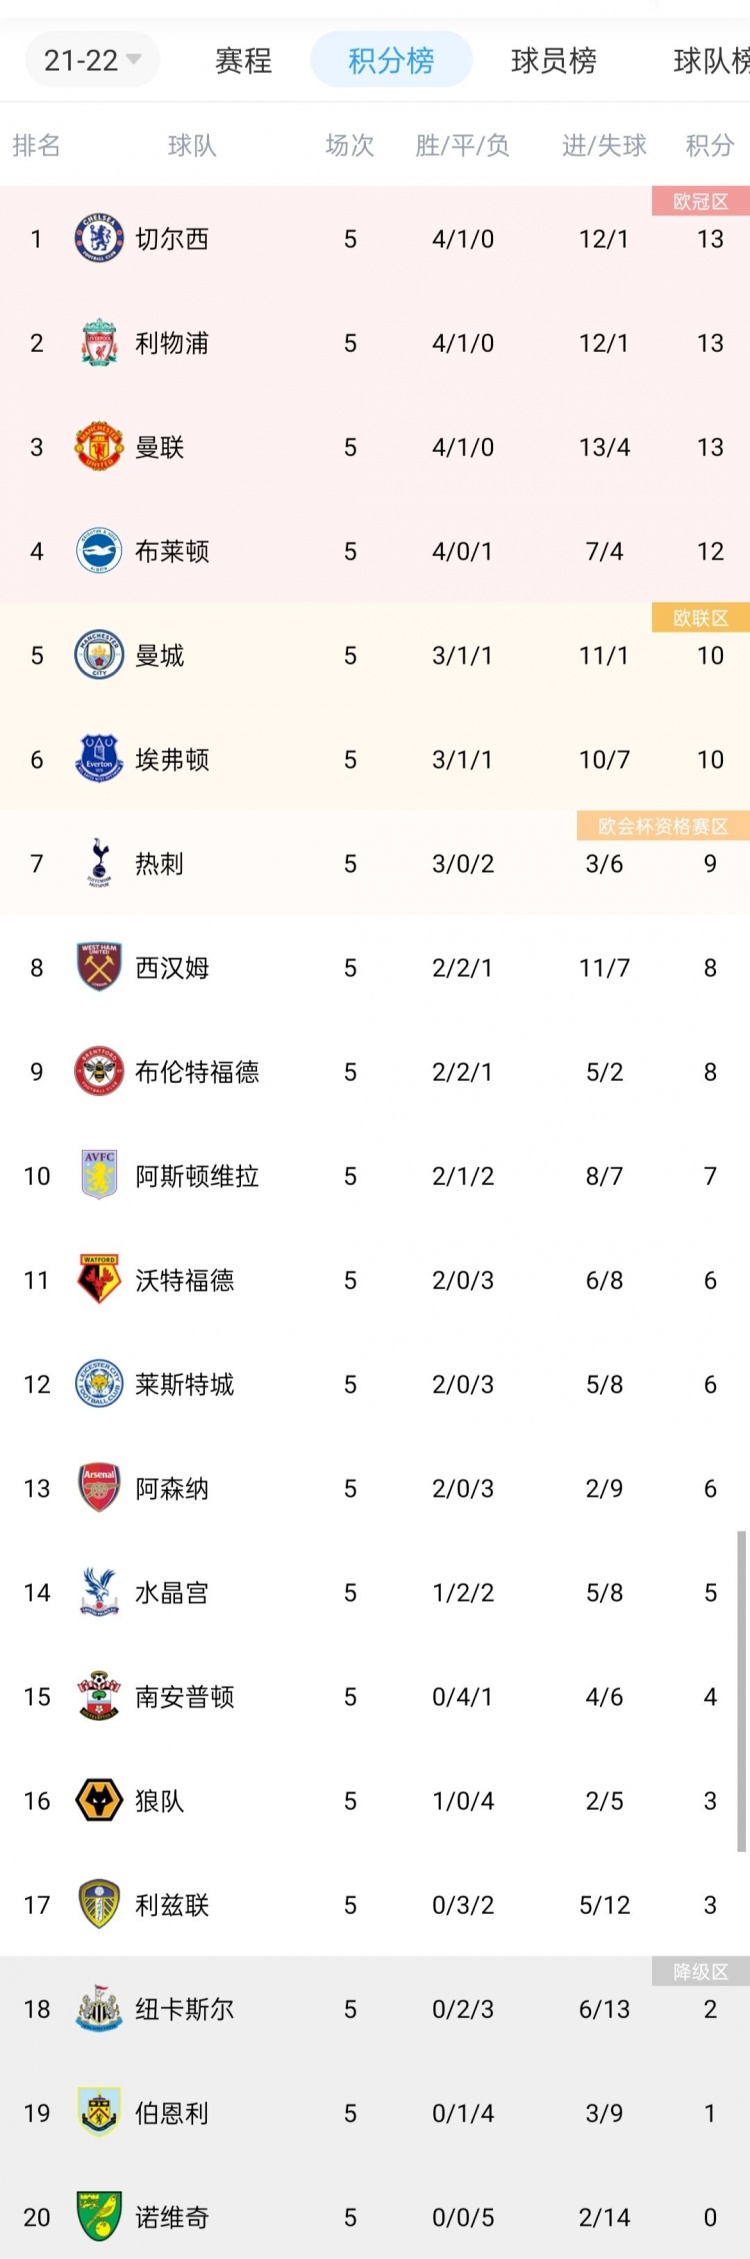Select the Norwich City badge
Viewport: 750px width, 2259px height.
point(97,2217)
